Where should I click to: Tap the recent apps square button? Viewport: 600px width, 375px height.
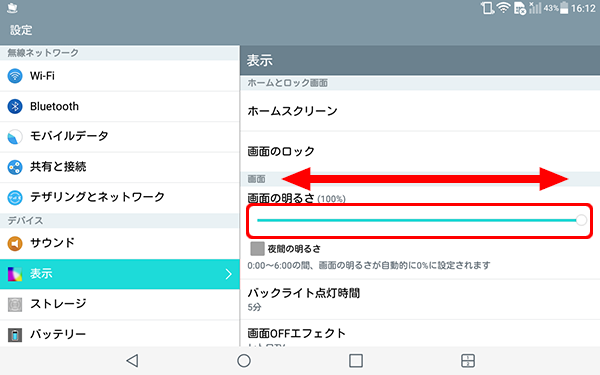pos(356,360)
